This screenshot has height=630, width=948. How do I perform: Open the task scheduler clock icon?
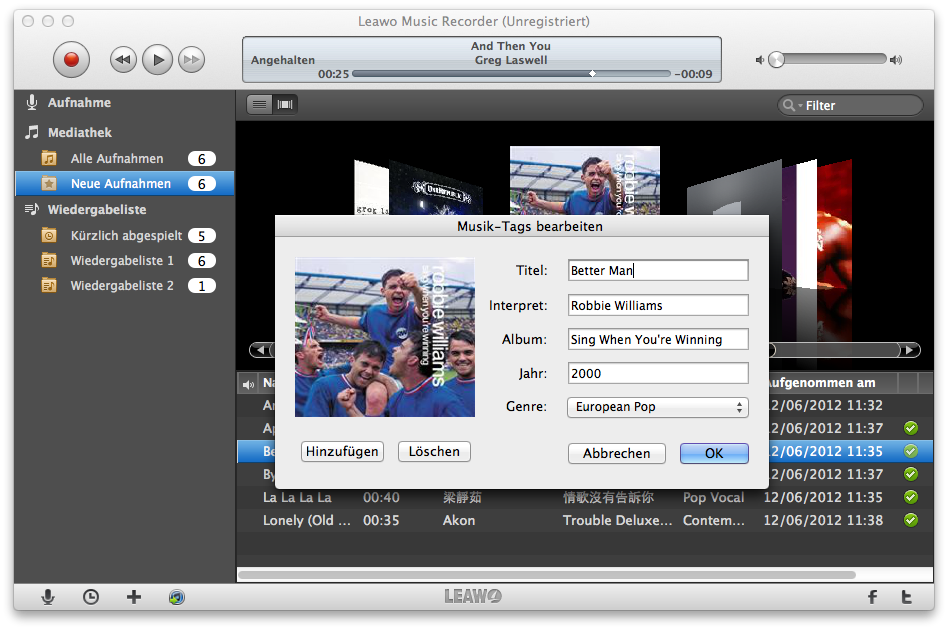pos(91,597)
